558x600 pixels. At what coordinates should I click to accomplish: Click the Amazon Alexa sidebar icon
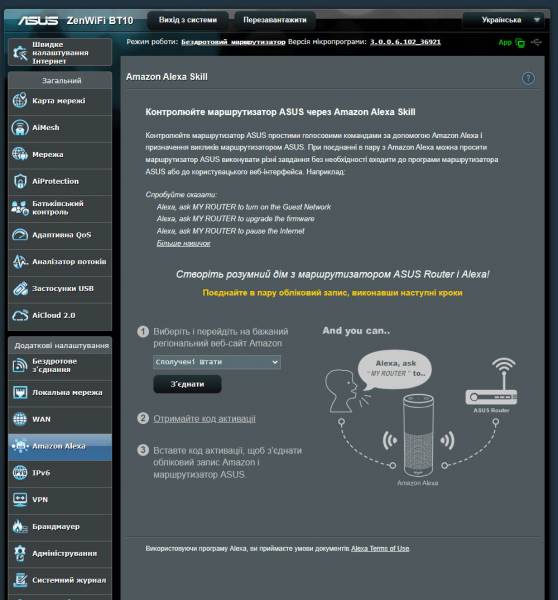pos(20,446)
